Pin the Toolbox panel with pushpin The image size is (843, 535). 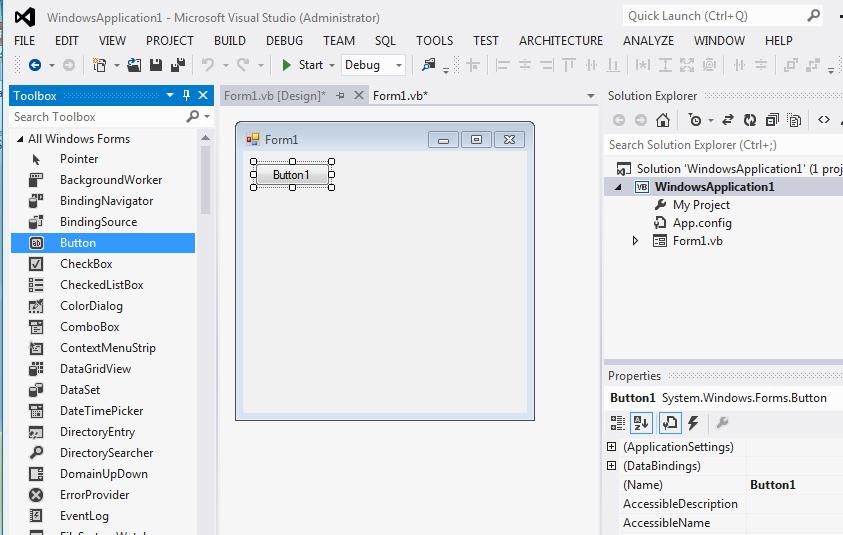coord(186,96)
